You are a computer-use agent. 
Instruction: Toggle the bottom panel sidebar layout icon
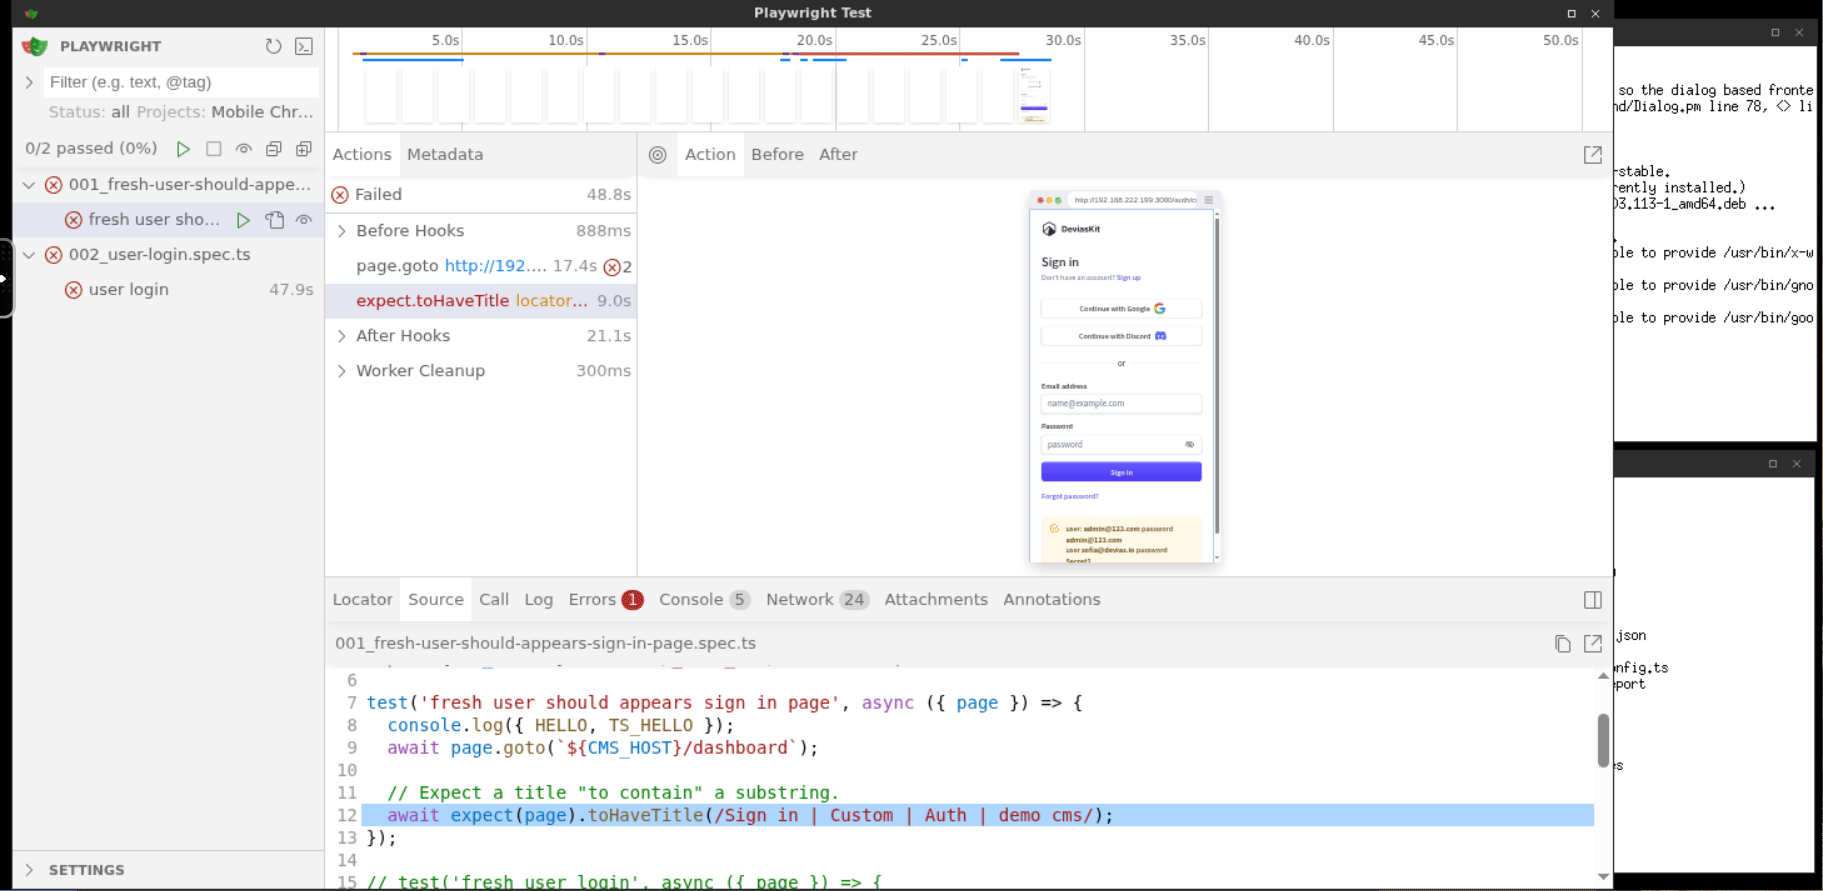point(1593,600)
